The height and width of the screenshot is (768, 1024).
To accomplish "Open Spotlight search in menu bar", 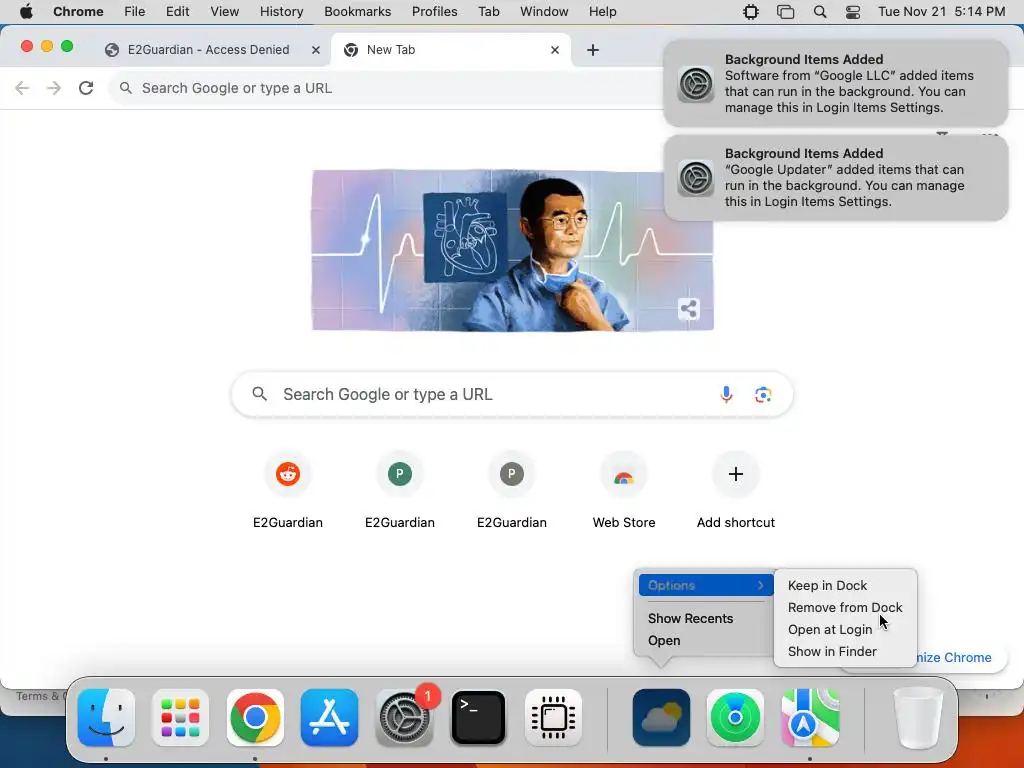I will click(820, 12).
